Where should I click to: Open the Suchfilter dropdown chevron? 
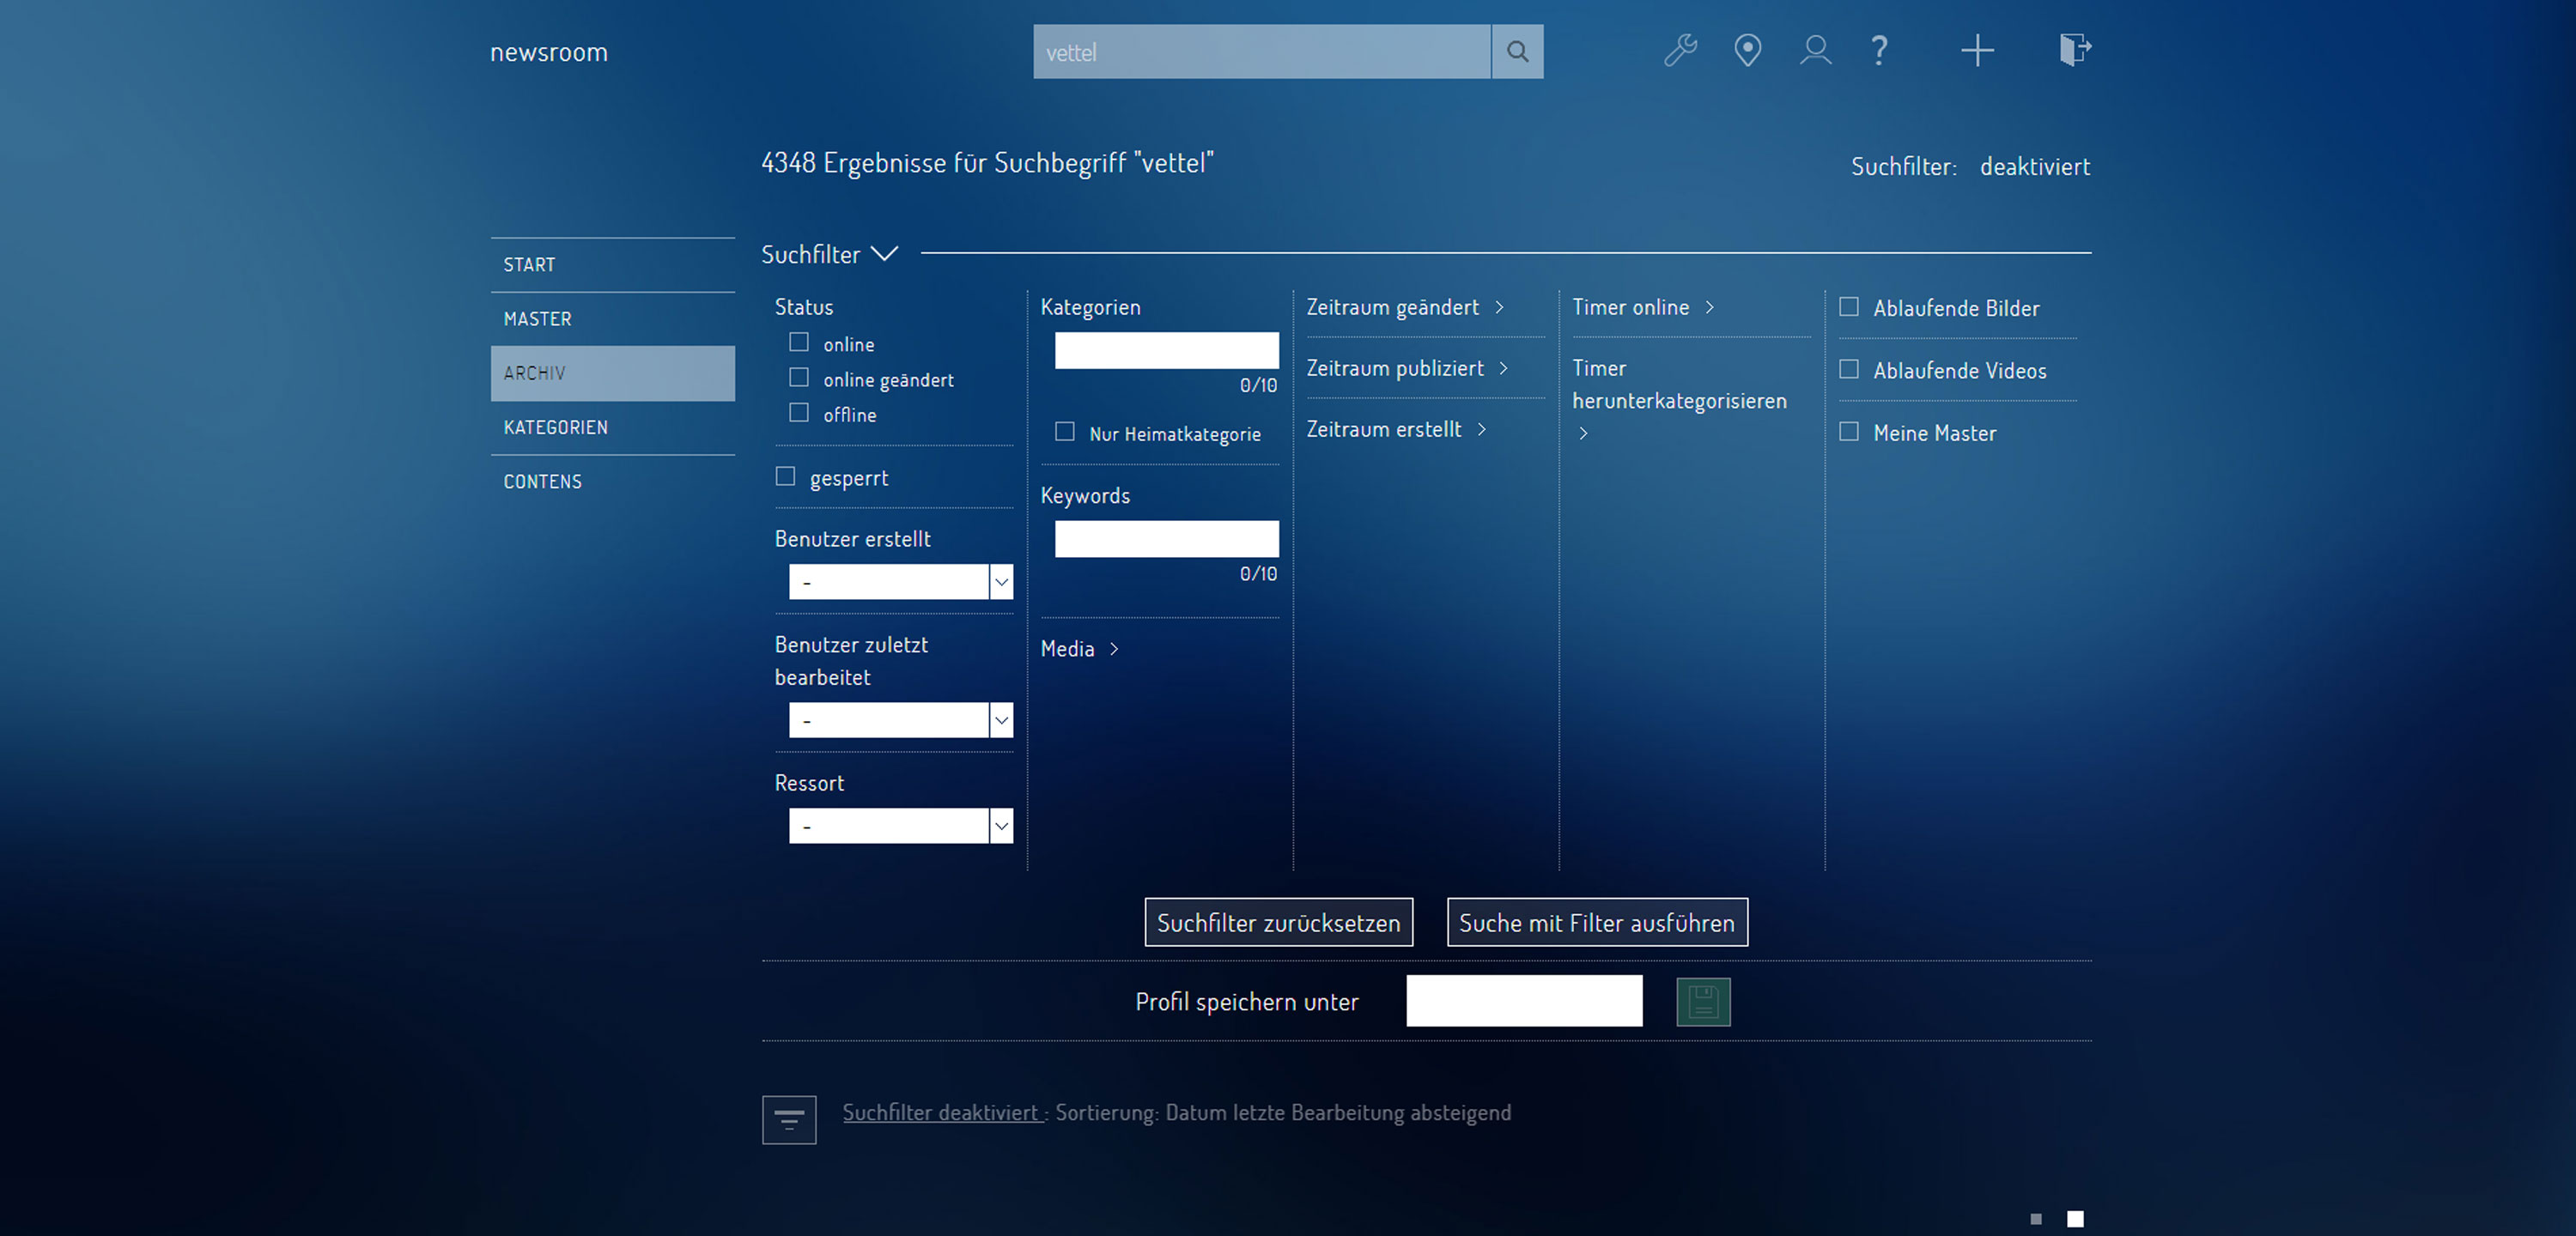click(887, 254)
